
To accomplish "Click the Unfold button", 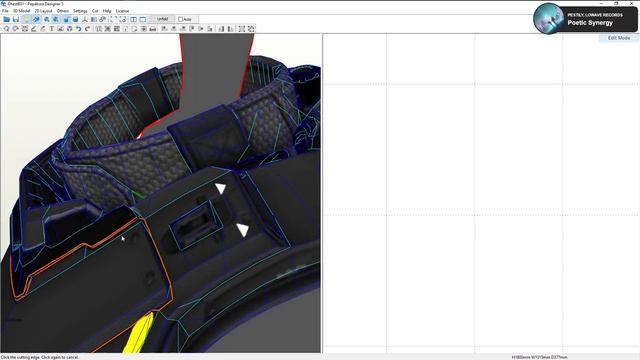I will [x=162, y=19].
